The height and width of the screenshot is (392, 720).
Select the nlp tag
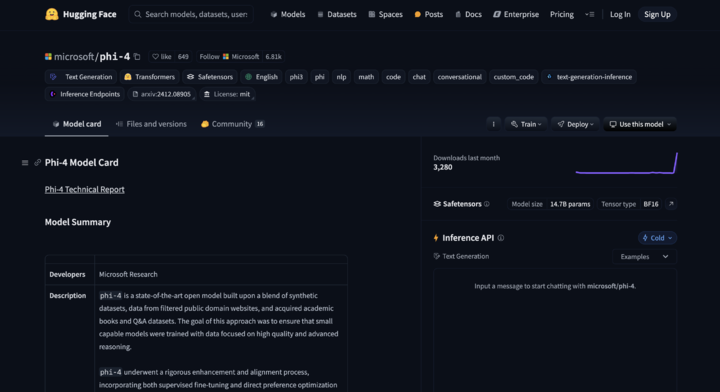coord(341,77)
